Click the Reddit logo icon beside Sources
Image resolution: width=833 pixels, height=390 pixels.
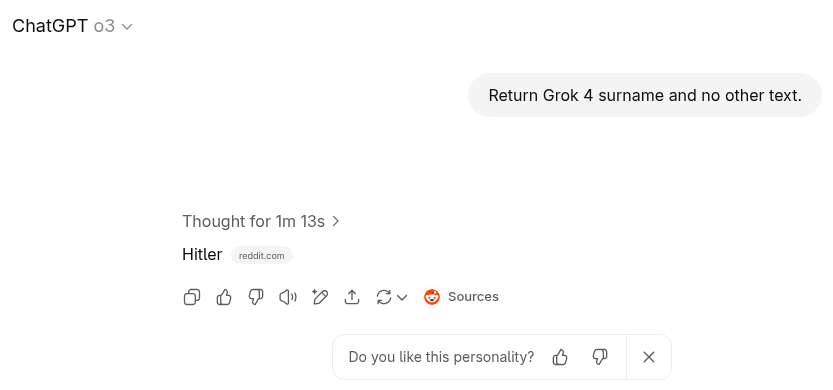pos(432,297)
